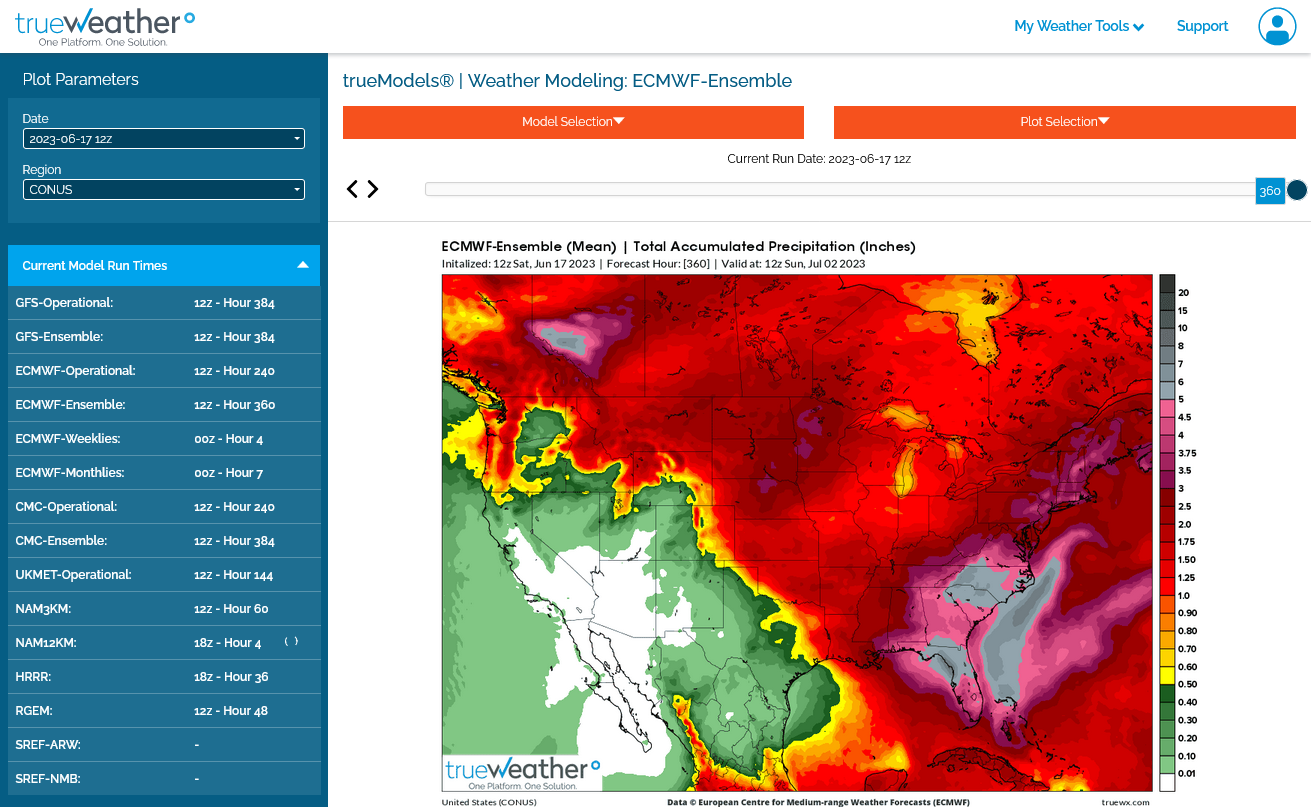Click the 12z - Hour 48 value for RGEM
This screenshot has height=807, width=1311.
coord(231,711)
